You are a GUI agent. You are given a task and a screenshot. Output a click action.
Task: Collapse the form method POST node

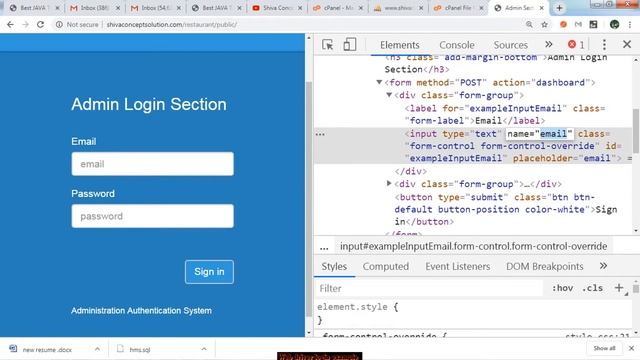379,82
